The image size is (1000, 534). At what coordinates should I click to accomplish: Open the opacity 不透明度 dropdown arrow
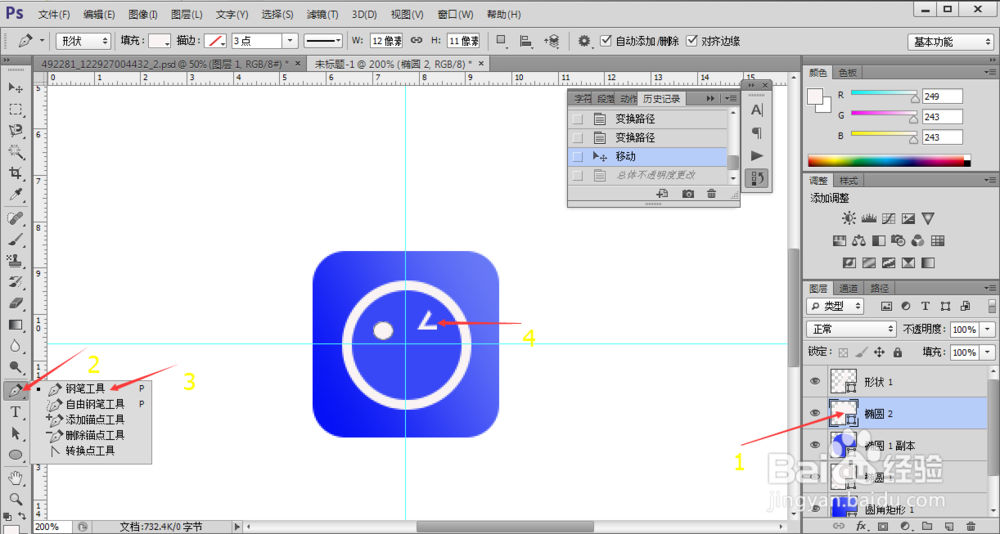988,329
